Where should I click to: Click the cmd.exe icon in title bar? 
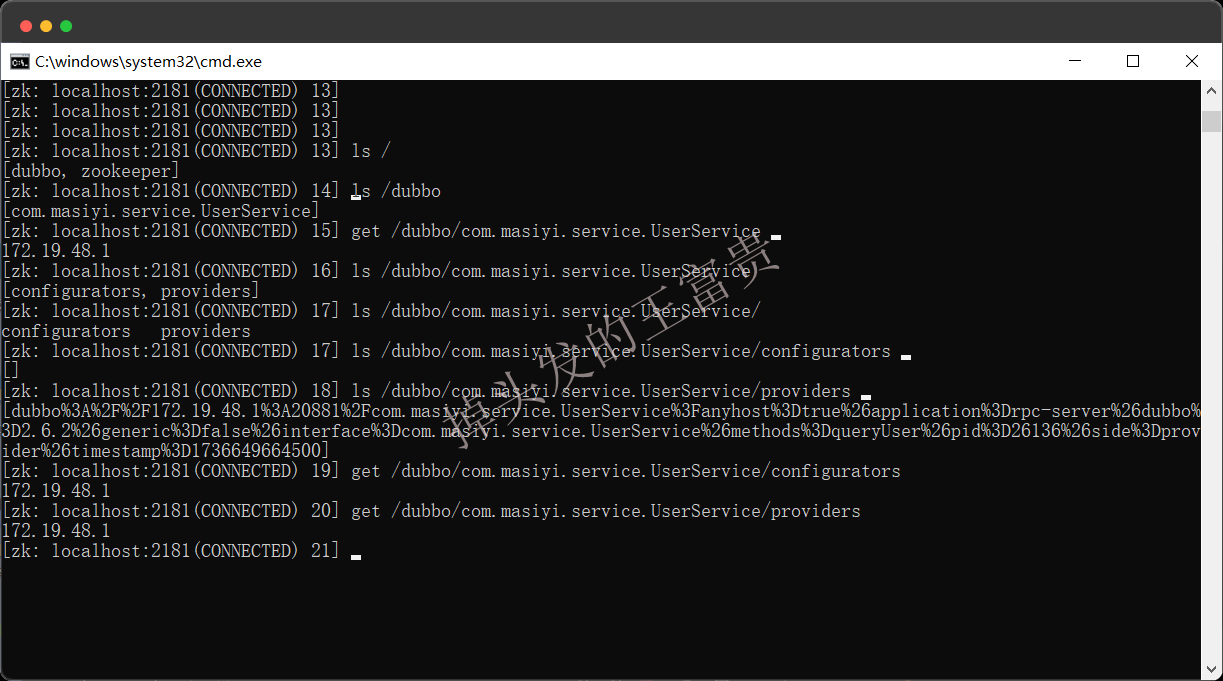(x=20, y=61)
